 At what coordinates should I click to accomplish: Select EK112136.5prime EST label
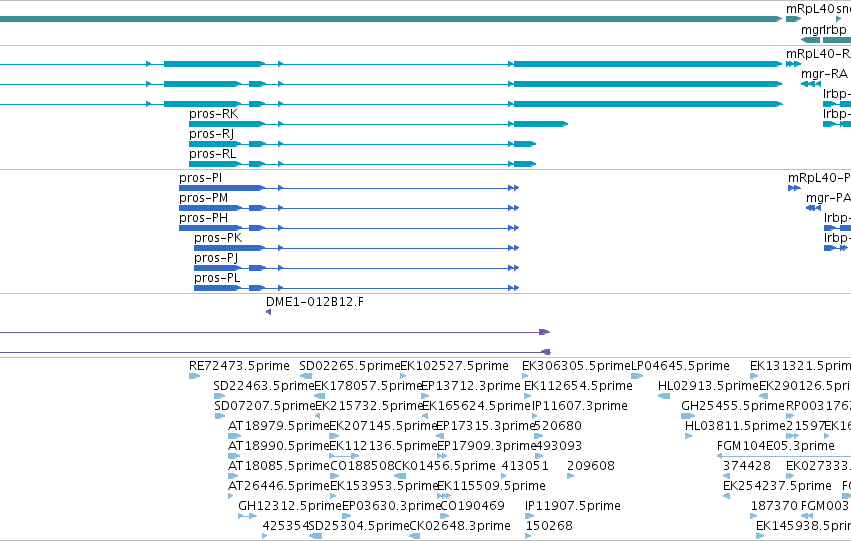pyautogui.click(x=383, y=447)
